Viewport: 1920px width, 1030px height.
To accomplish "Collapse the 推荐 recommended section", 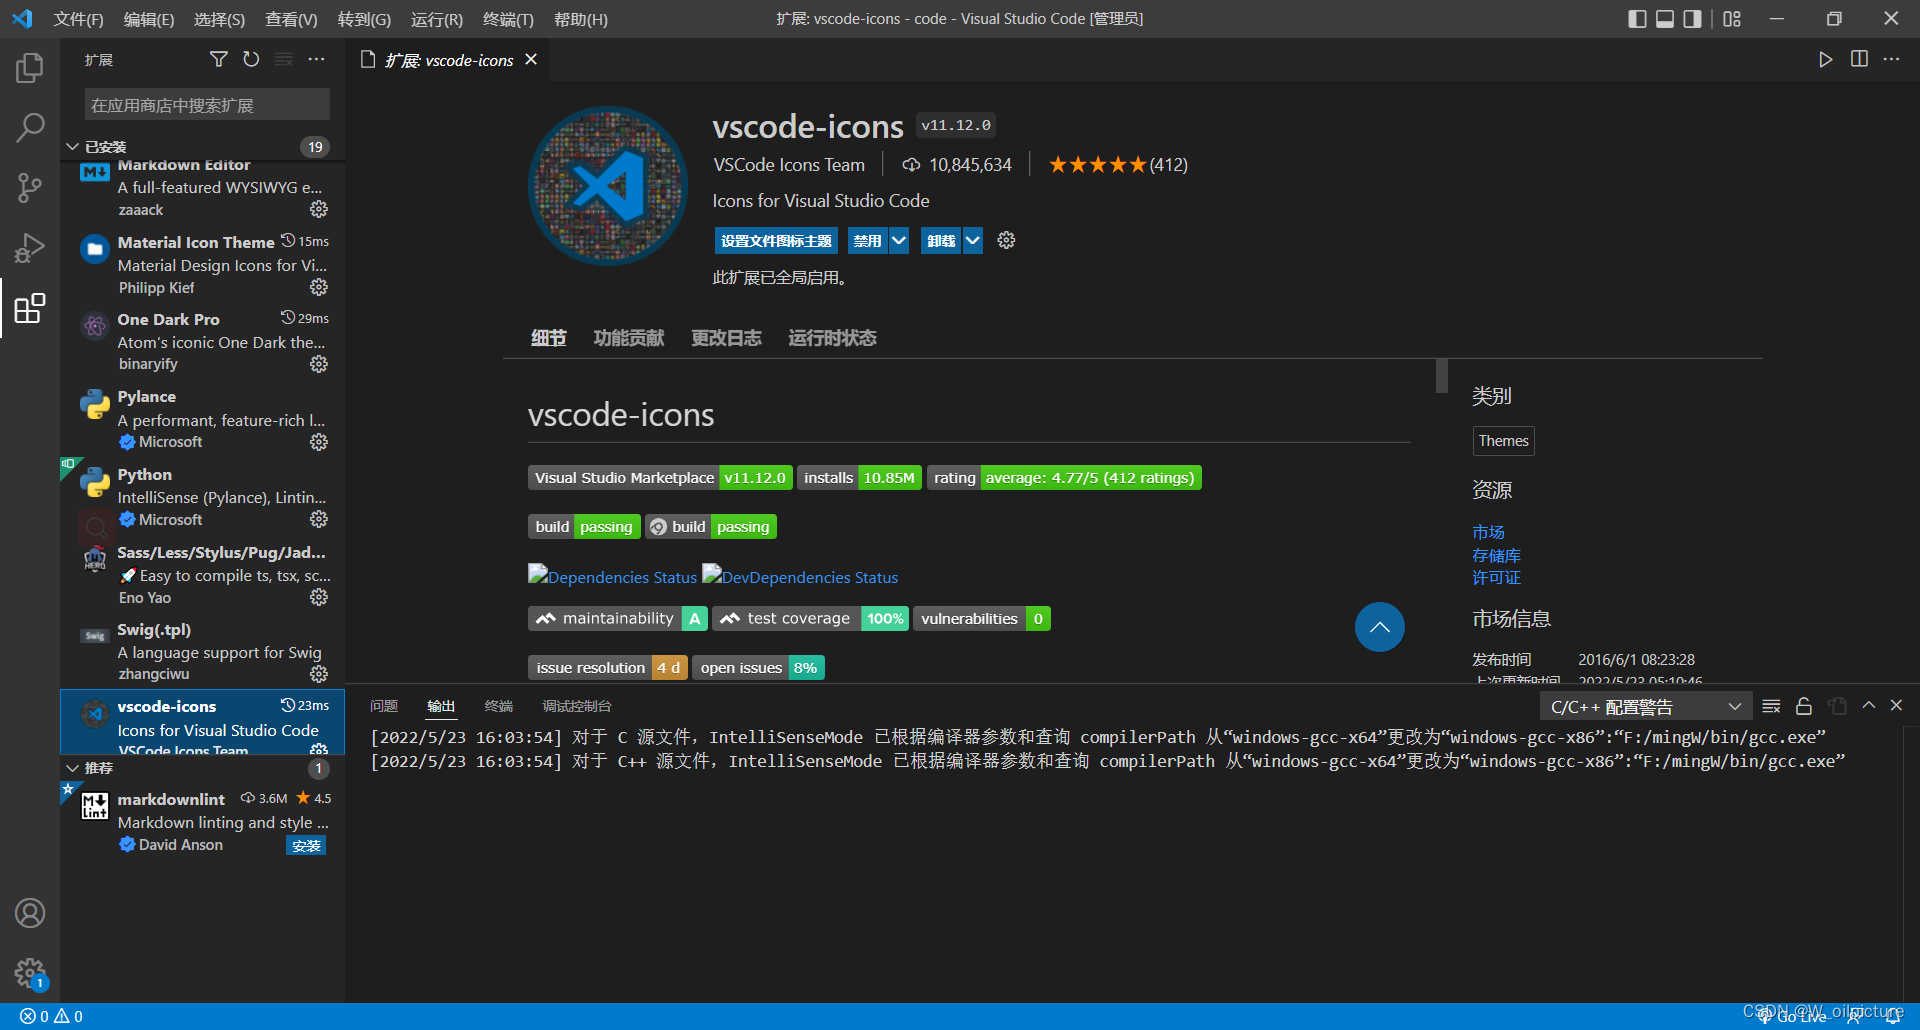I will [x=73, y=768].
